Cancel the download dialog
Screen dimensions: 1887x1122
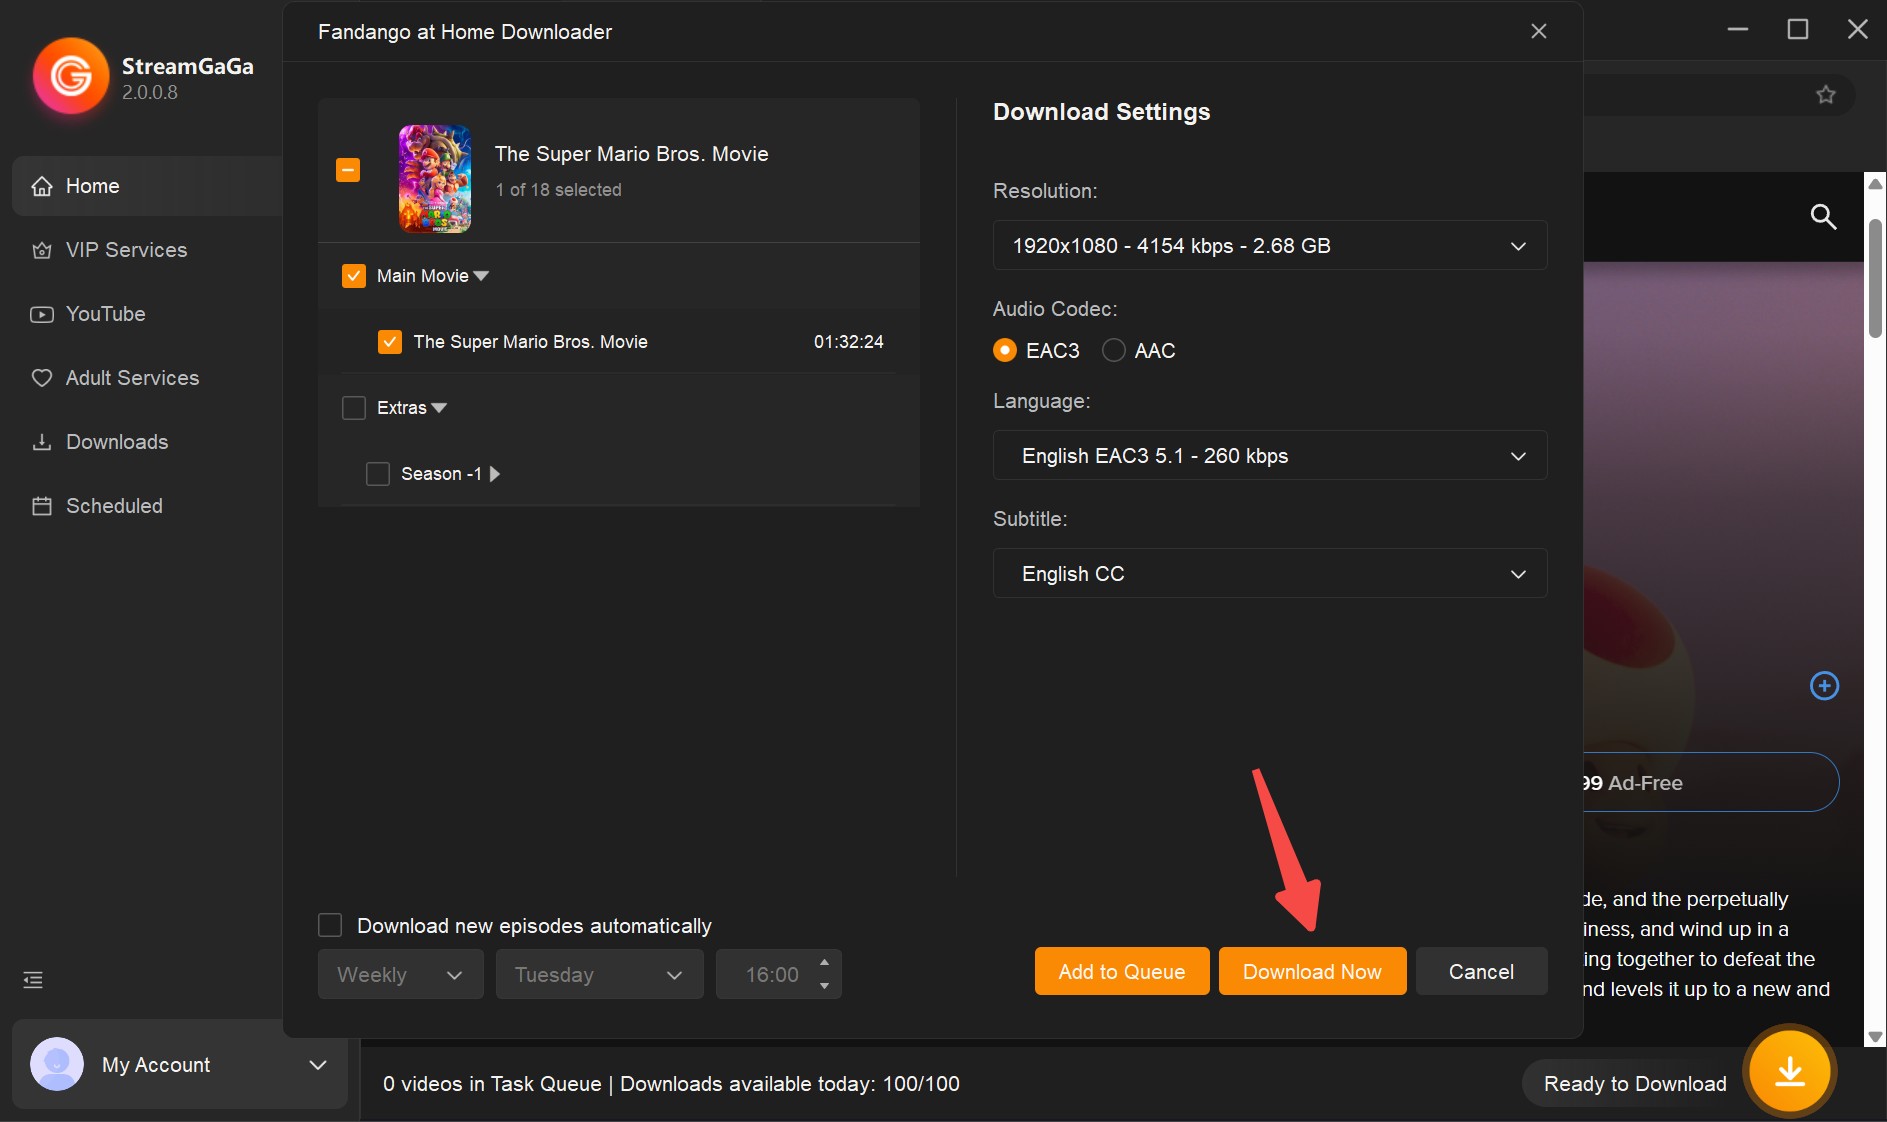[1481, 972]
